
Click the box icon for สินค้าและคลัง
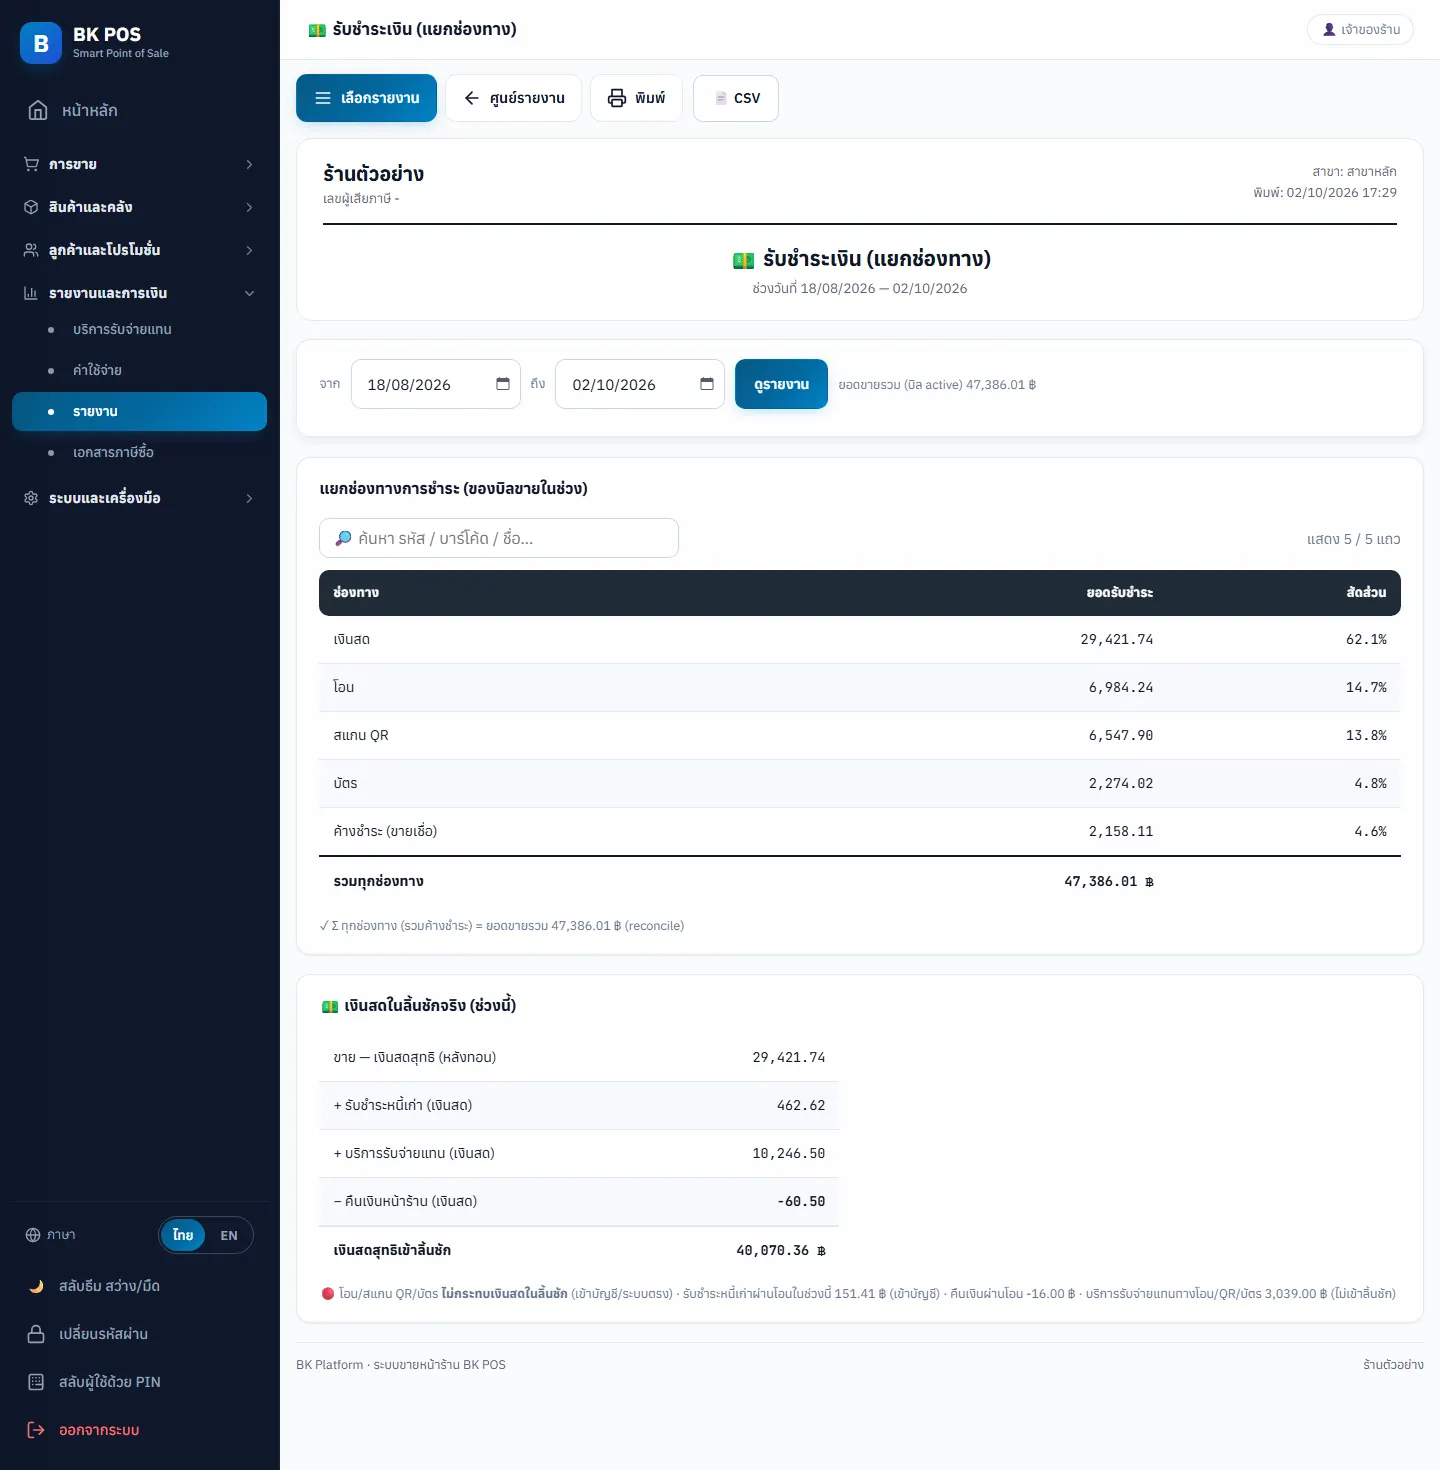tap(31, 207)
